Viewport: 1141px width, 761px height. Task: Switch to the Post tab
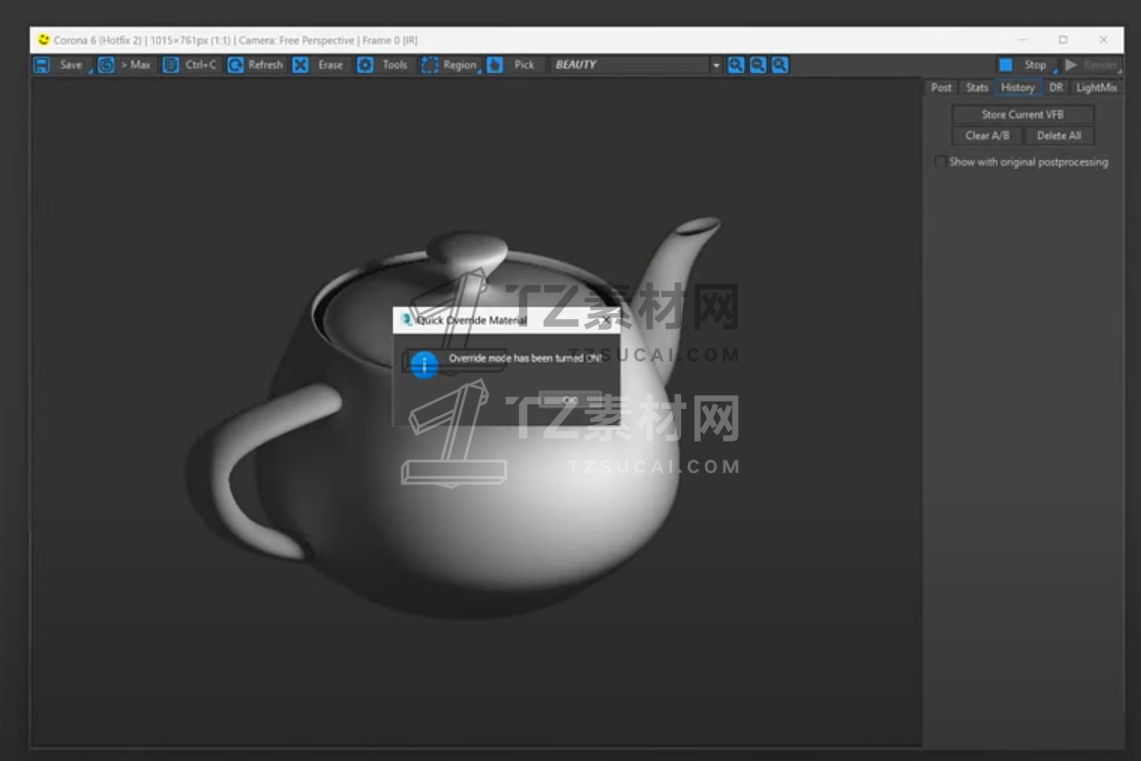tap(941, 88)
